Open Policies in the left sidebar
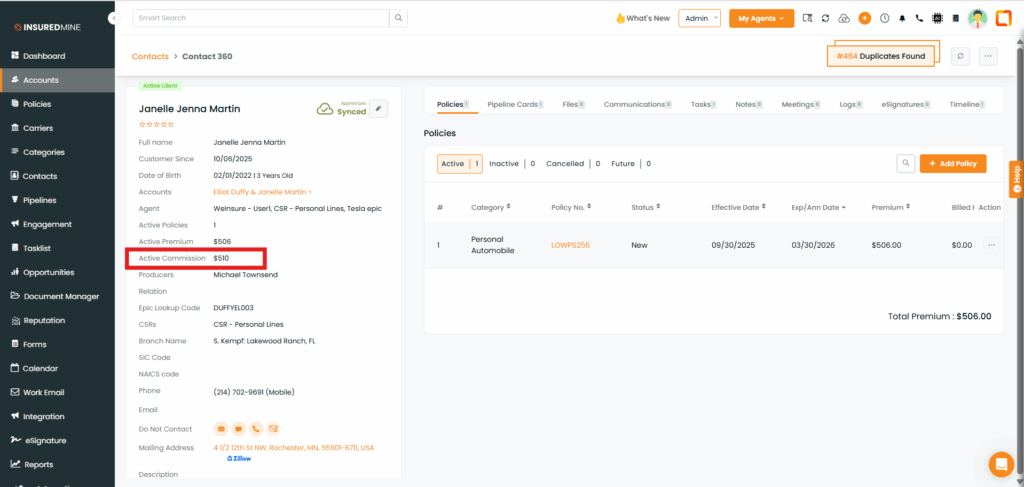Viewport: 1024px width, 487px height. click(37, 104)
